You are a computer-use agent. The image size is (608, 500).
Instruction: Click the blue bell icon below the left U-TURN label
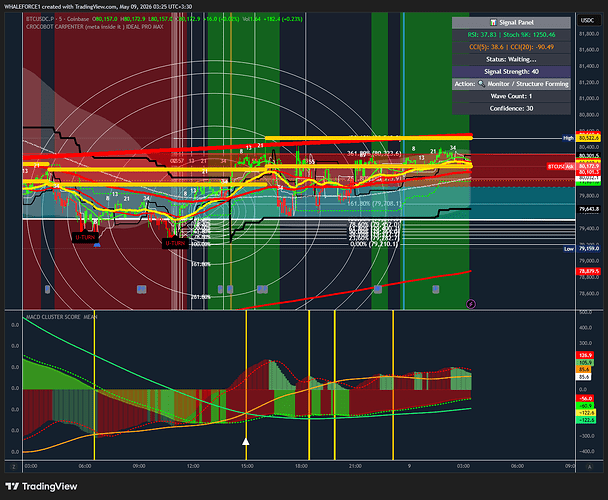[x=97, y=244]
